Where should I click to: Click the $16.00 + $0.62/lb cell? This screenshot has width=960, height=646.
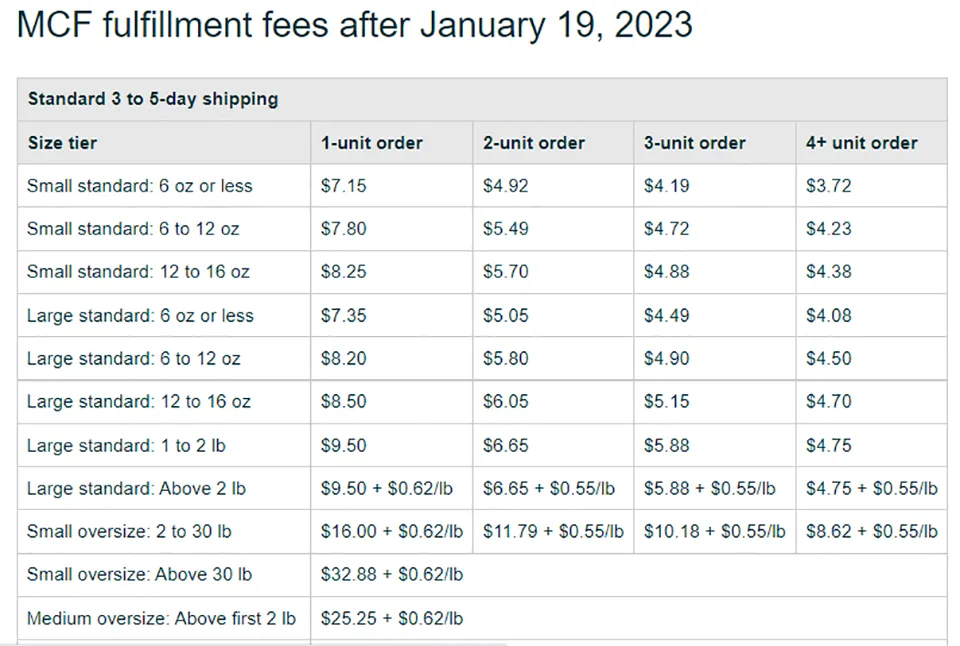[x=392, y=531]
